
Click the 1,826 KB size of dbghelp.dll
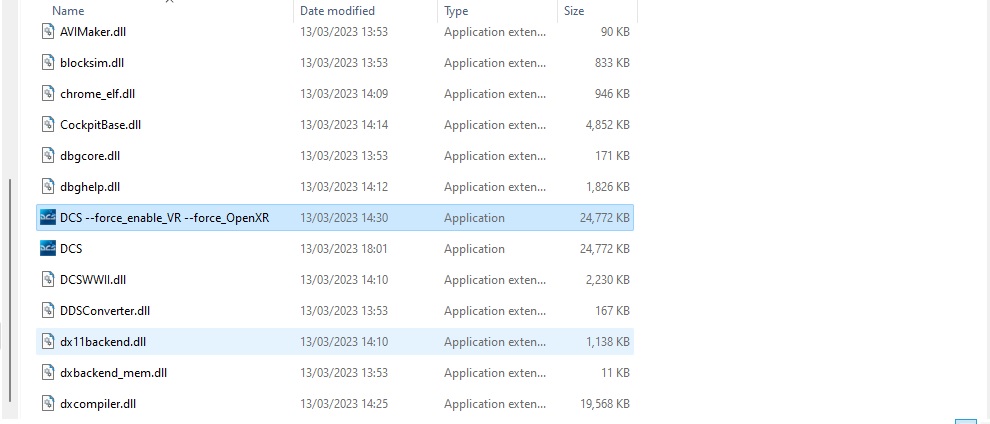click(607, 187)
